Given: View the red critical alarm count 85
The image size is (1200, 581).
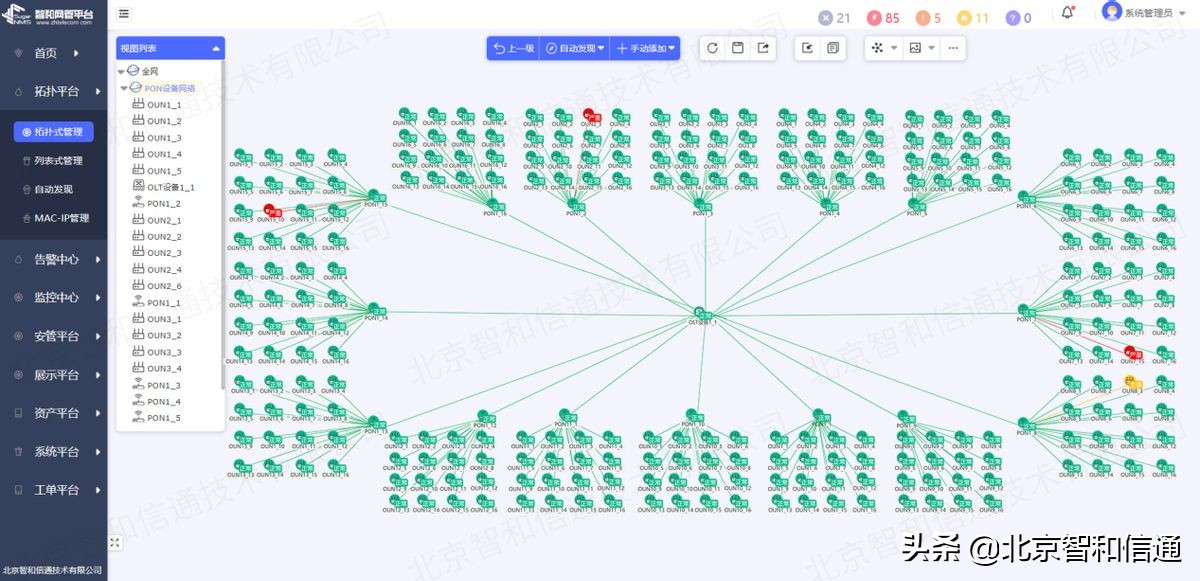Looking at the screenshot, I should [883, 18].
